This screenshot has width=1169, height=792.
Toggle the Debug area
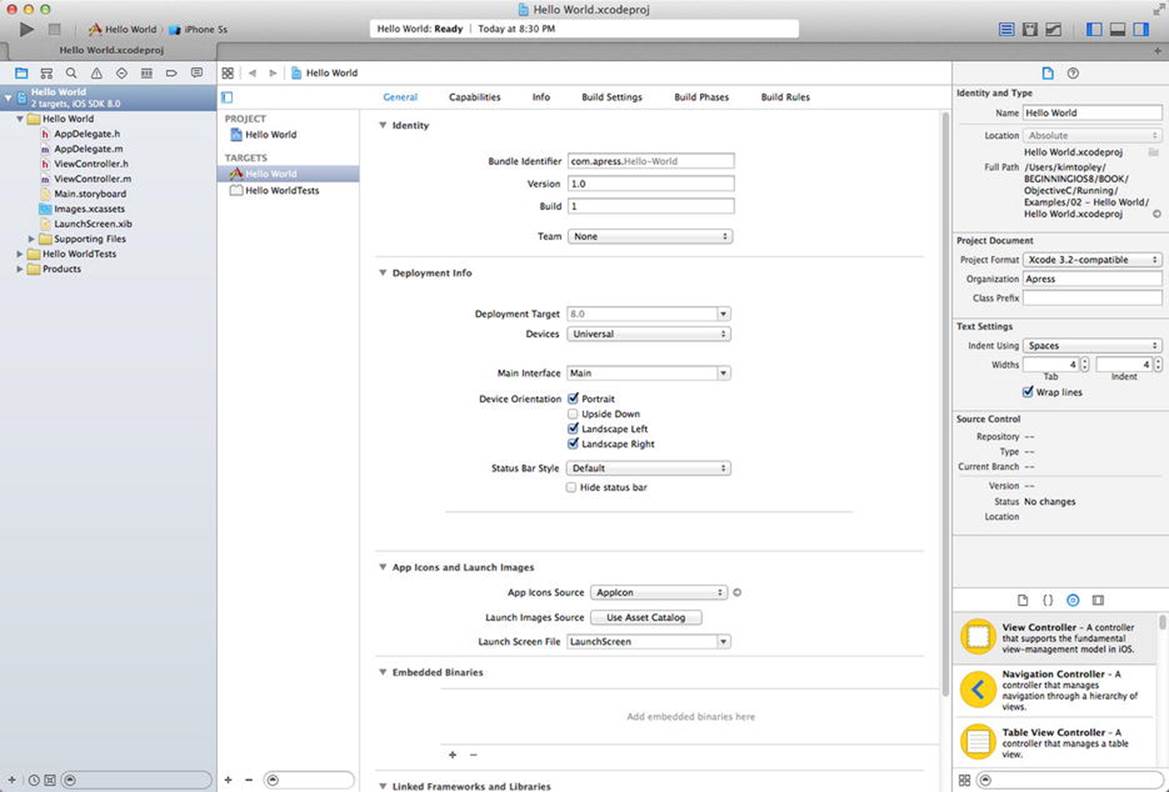1118,29
